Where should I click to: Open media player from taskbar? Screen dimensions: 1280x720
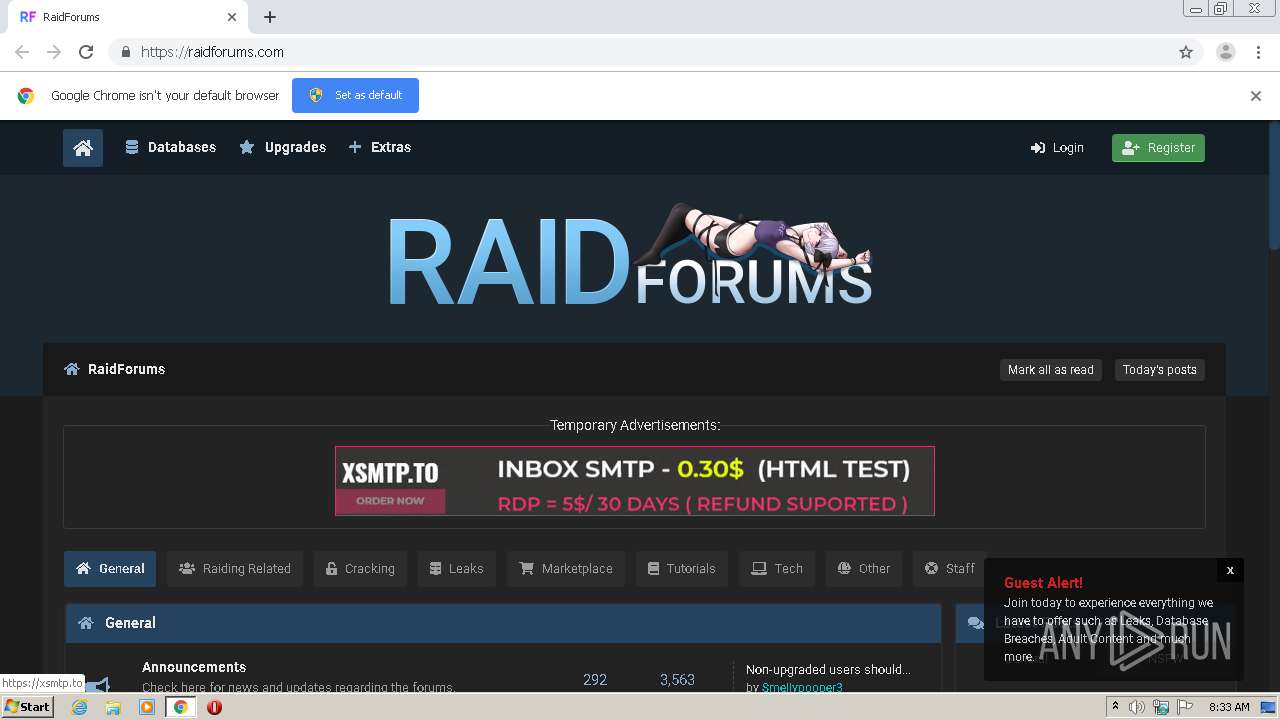(147, 707)
